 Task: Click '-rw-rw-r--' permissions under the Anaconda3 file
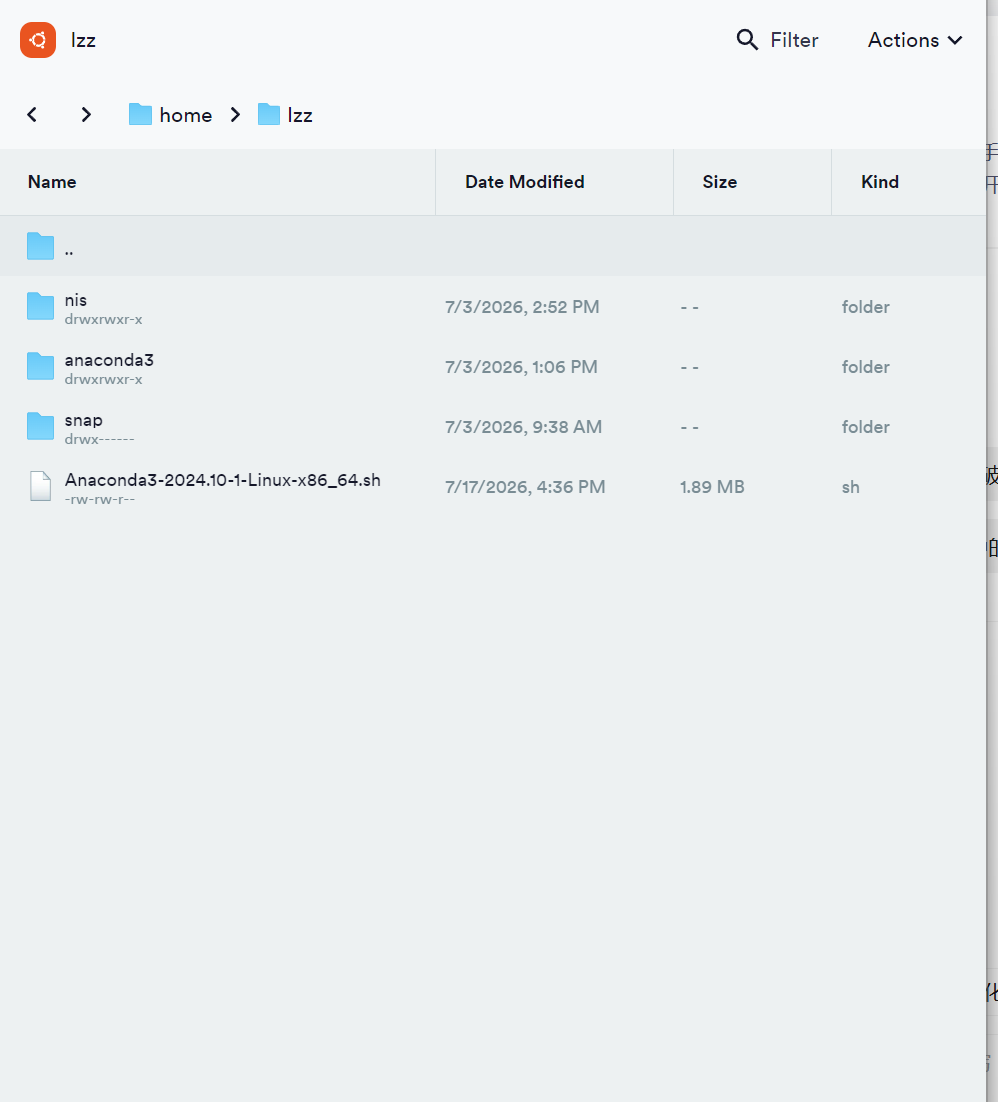click(x=99, y=500)
